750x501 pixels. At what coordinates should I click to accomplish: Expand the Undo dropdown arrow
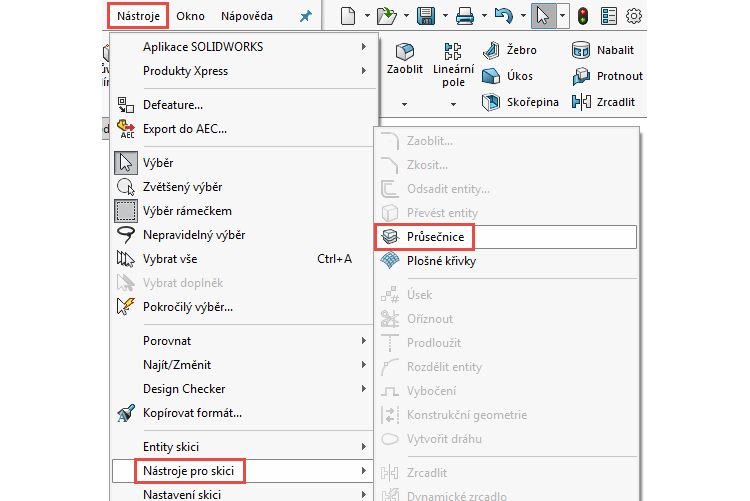(523, 16)
